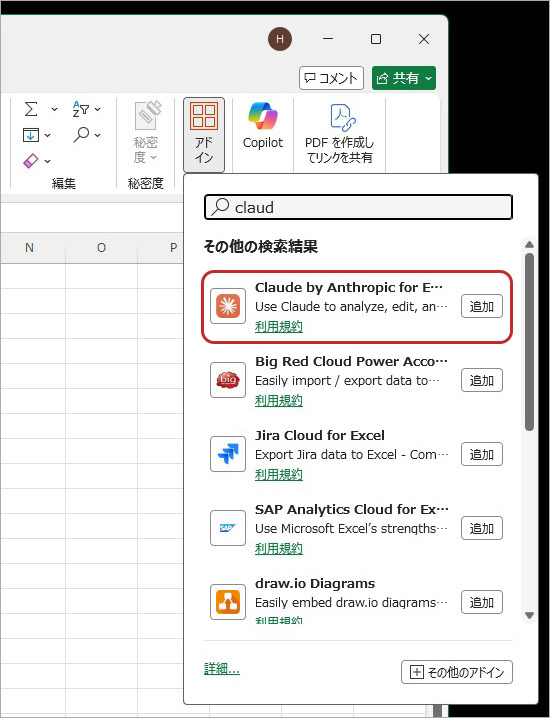Click the draw.io Diagrams icon
The width and height of the screenshot is (550, 718).
(x=228, y=603)
